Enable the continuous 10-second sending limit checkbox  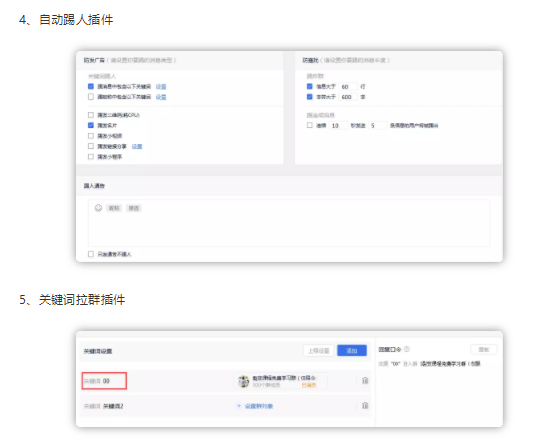309,125
